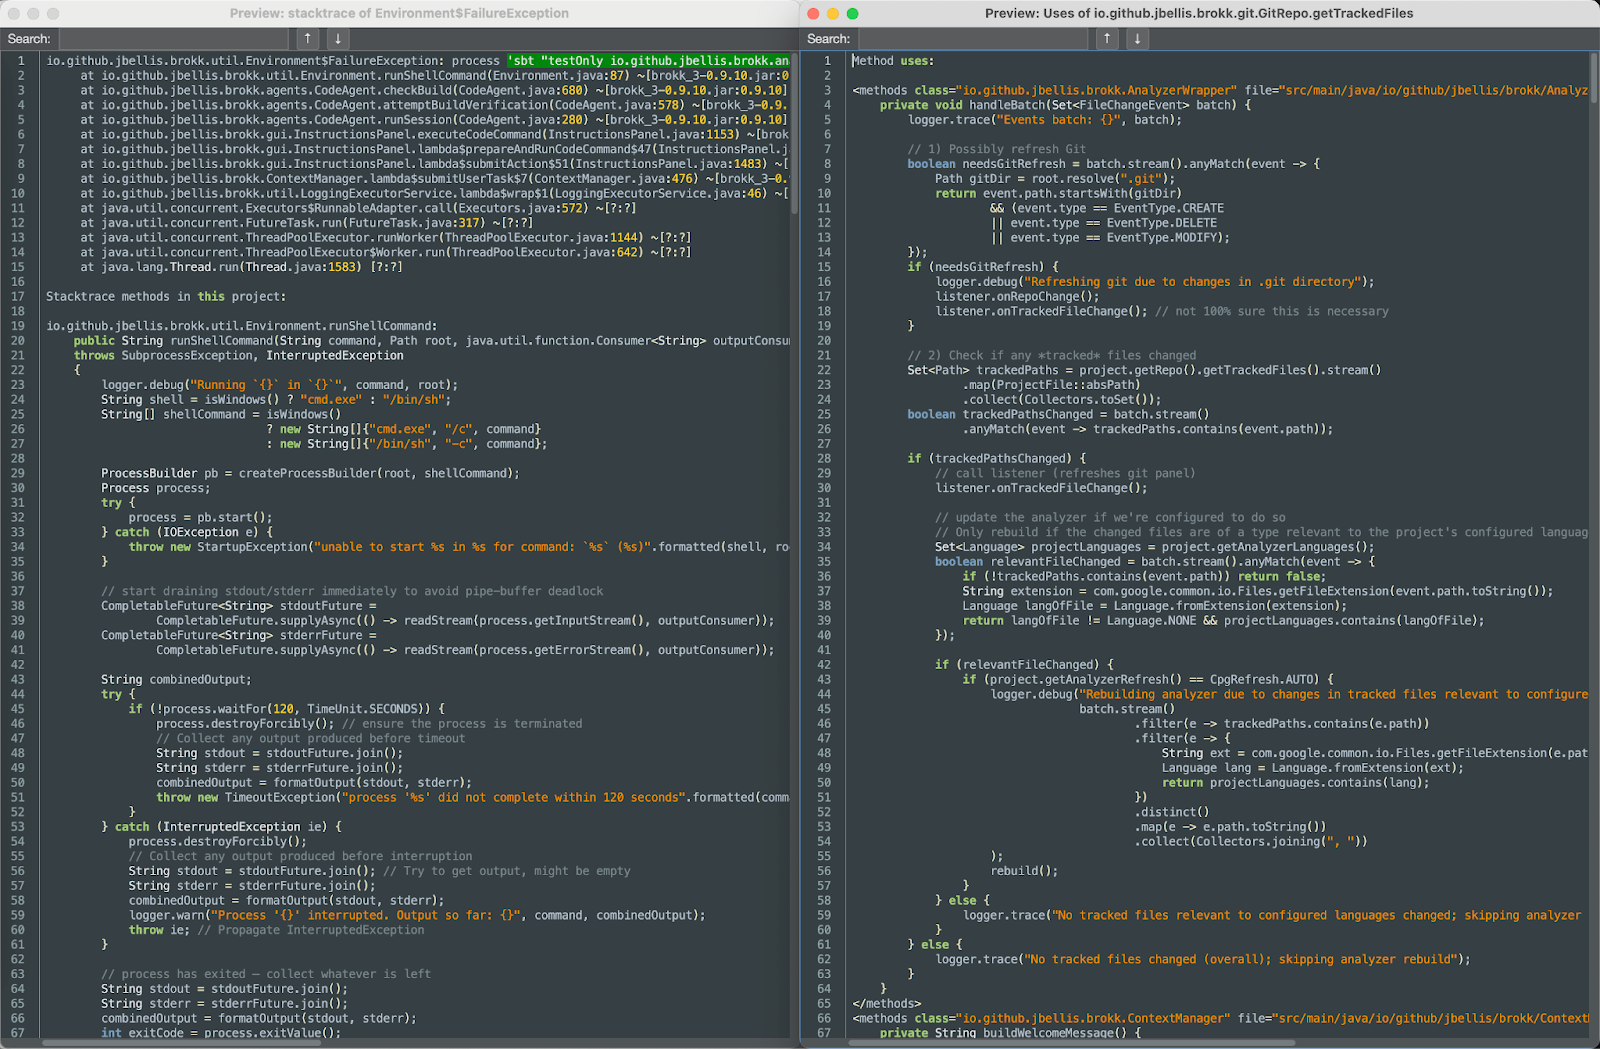Click the line 'if (trackedPathsChanged) {'
1600x1049 pixels.
(996, 459)
